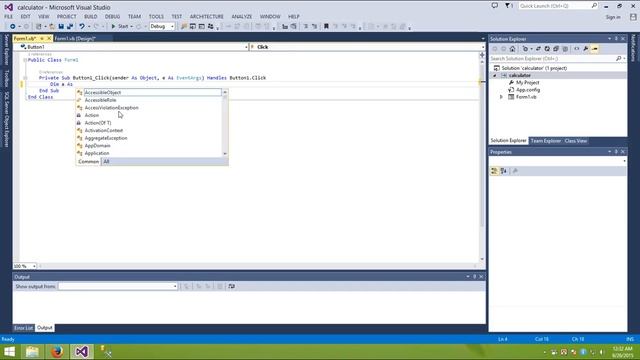This screenshot has width=640, height=360.
Task: Click the Visual Studio taskbar icon
Action: pos(81,351)
